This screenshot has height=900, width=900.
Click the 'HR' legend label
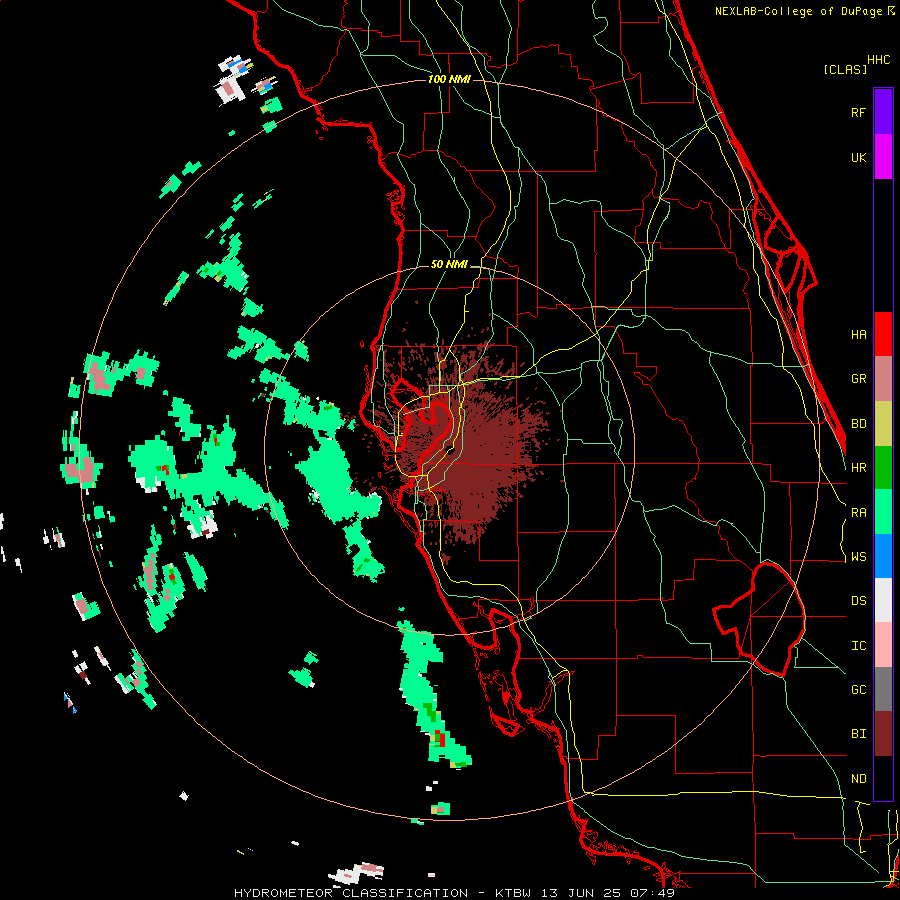[x=858, y=468]
